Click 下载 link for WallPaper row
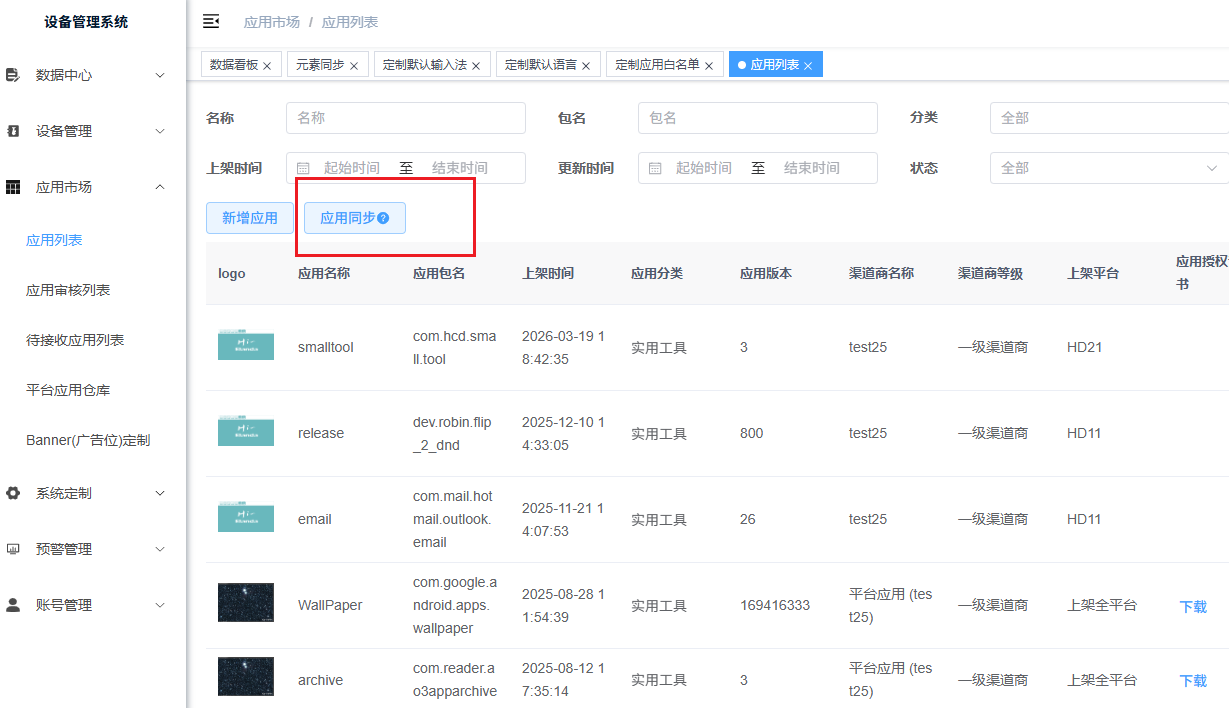Image resolution: width=1229 pixels, height=708 pixels. 1193,606
